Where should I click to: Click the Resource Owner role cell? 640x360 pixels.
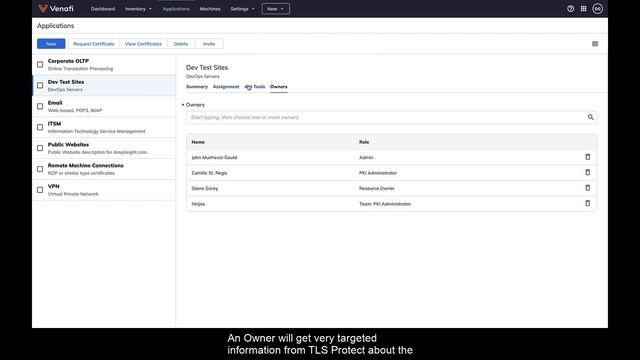377,188
